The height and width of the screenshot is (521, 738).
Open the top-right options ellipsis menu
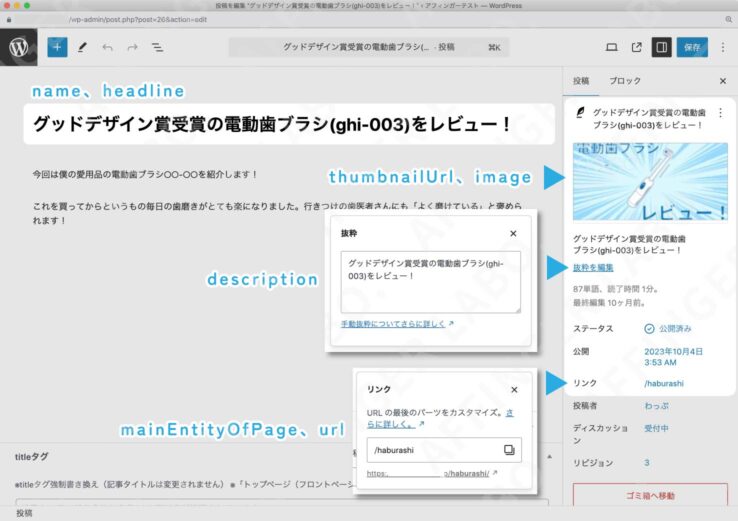(723, 47)
